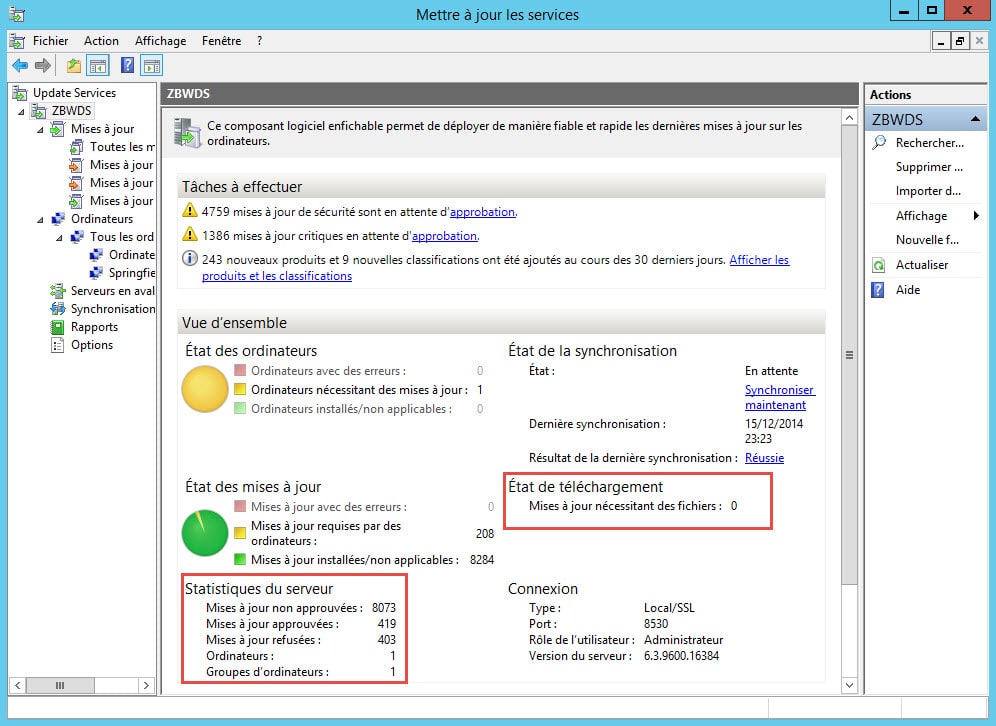Click the green Actualiser refresh icon
The height and width of the screenshot is (726, 996).
(879, 265)
